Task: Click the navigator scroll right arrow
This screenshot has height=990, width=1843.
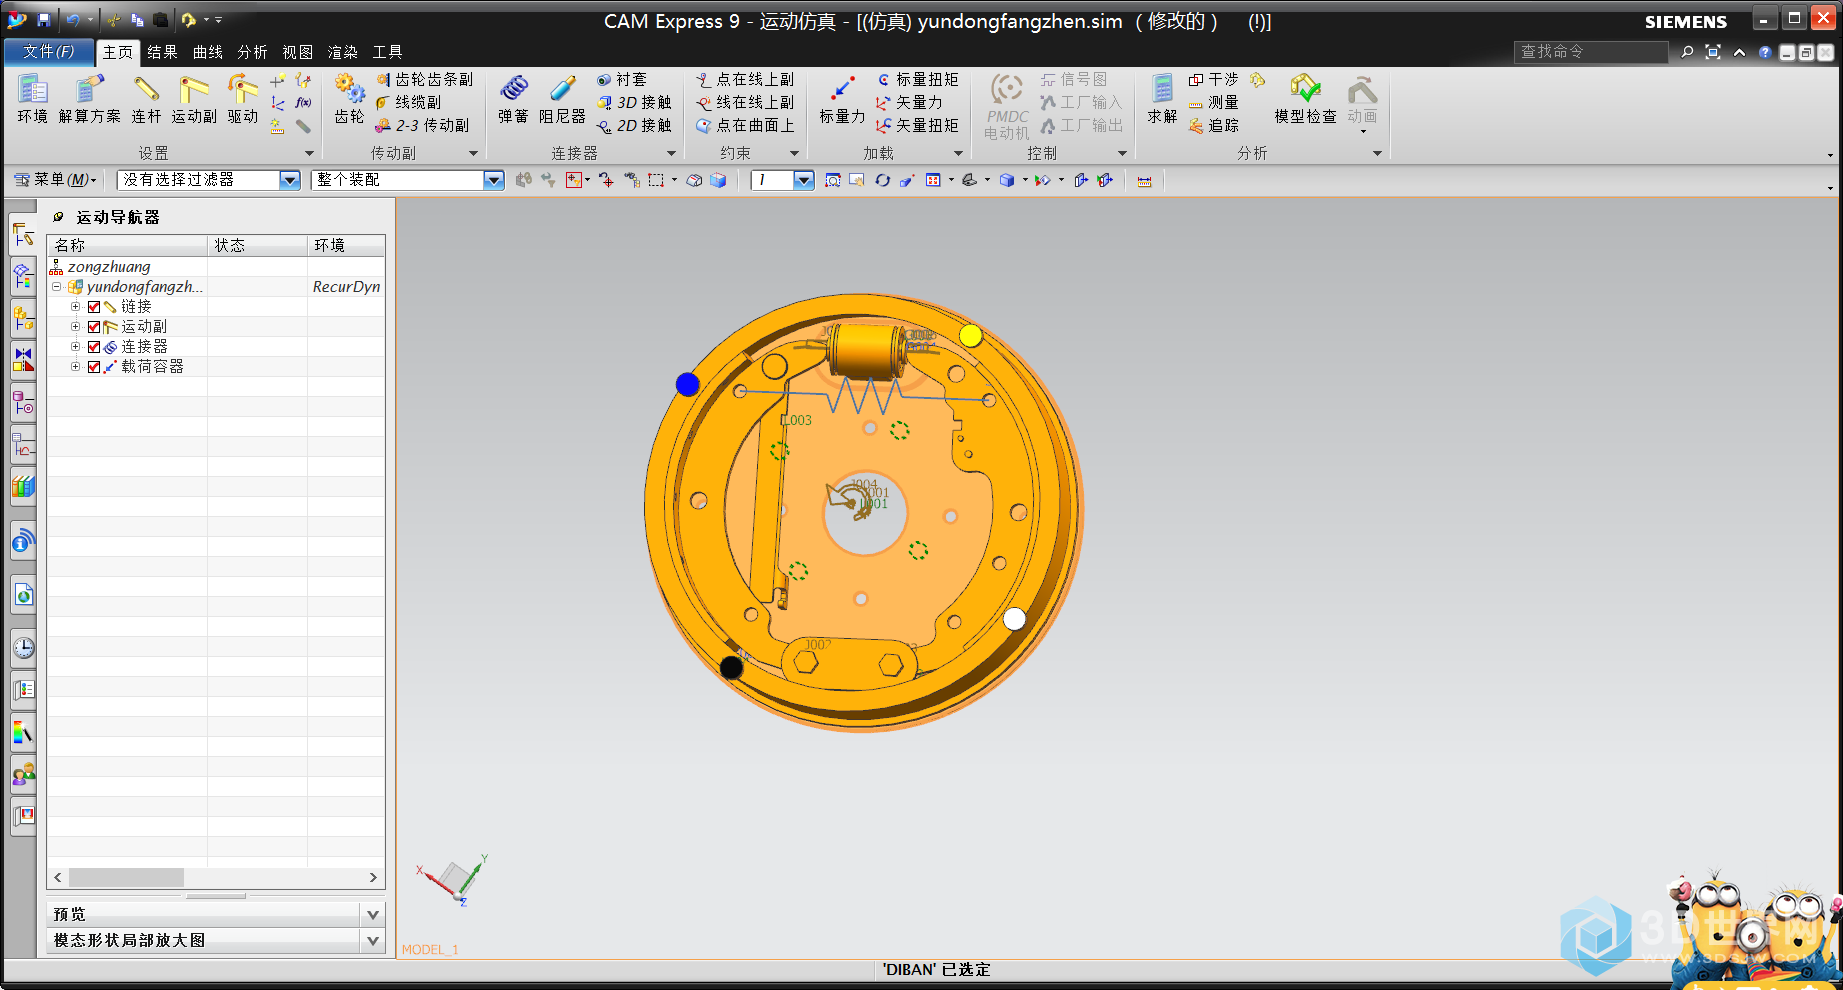Action: coord(373,877)
